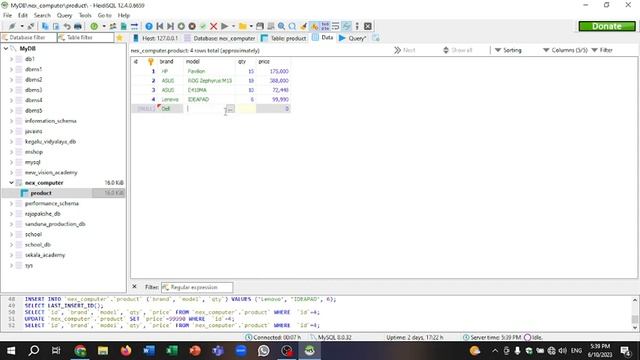The image size is (640, 360).
Task: Click the broom clear icon
Action: coord(303,26)
